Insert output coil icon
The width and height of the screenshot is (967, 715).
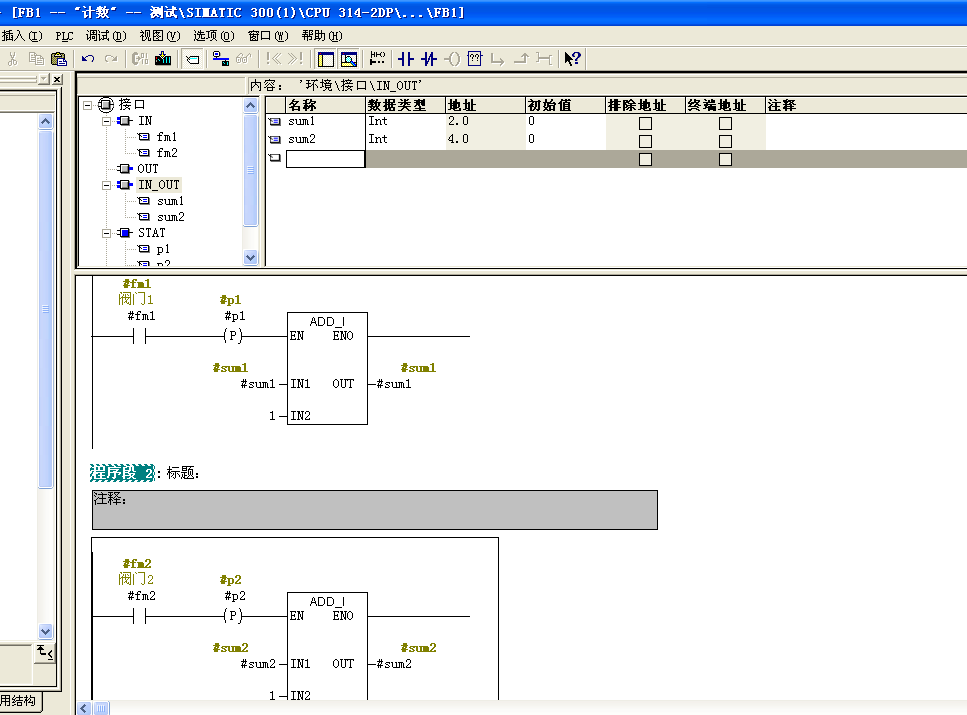[x=452, y=59]
